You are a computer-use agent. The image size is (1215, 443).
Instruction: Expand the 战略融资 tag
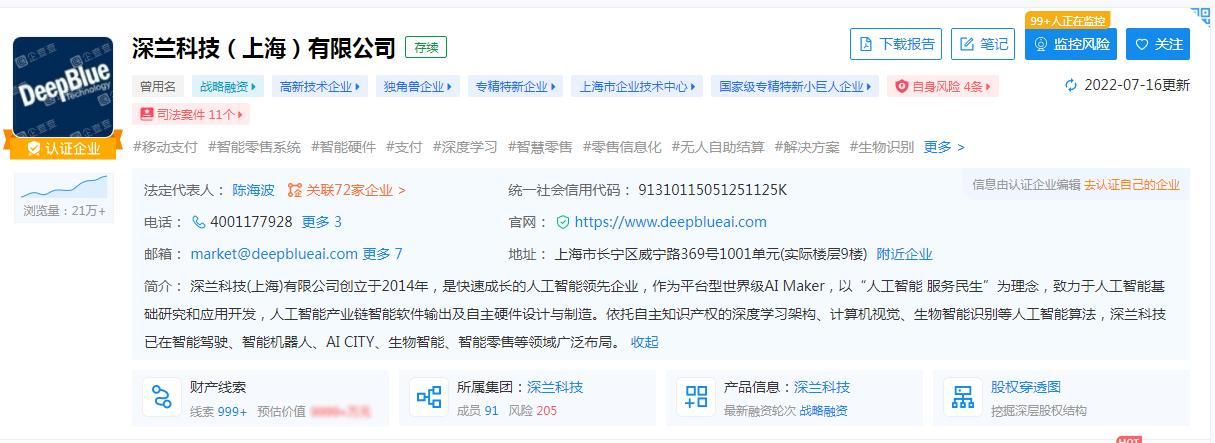tap(226, 86)
